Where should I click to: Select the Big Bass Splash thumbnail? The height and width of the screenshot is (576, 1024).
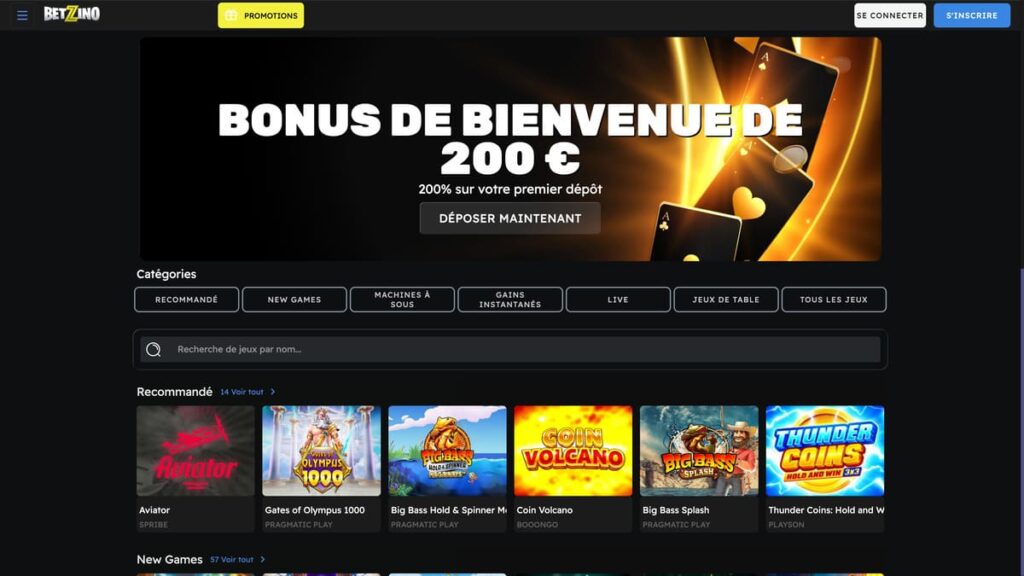click(699, 451)
